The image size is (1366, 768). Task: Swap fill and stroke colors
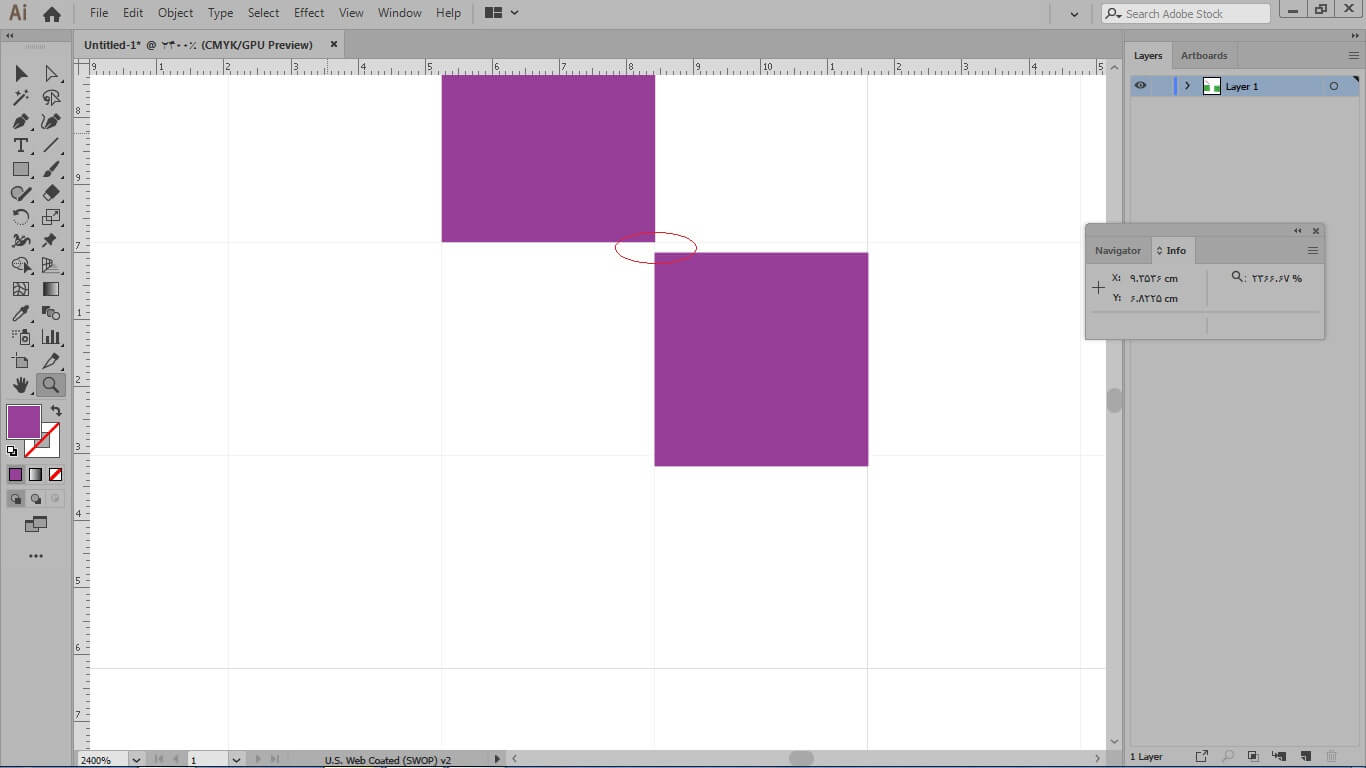pos(56,411)
